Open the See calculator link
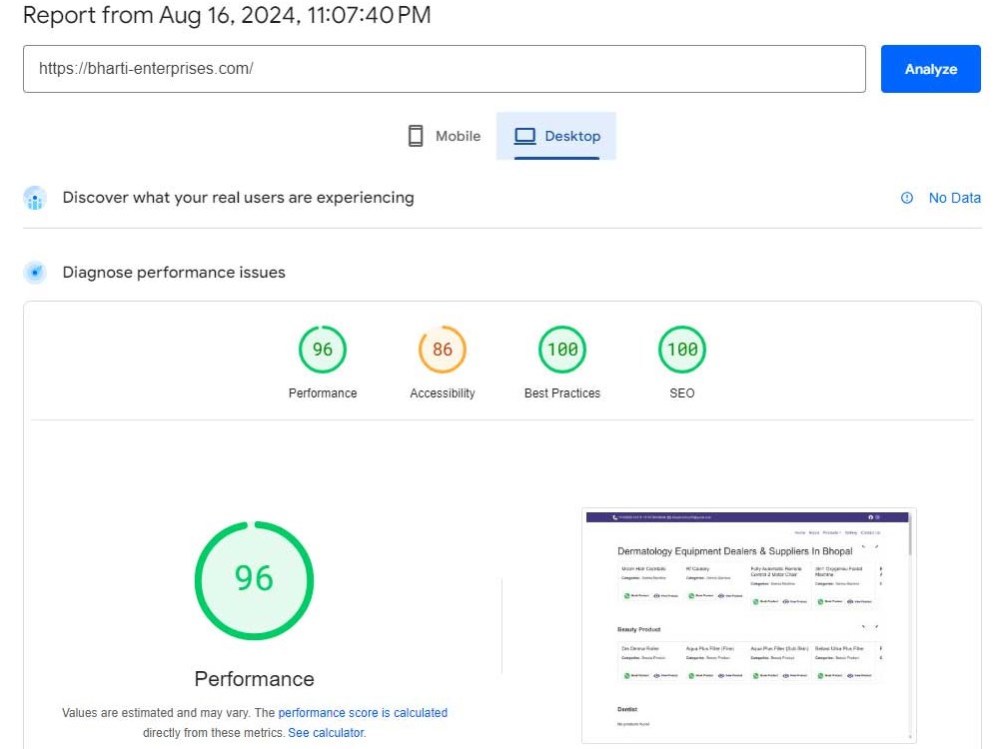The height and width of the screenshot is (749, 1000). click(x=327, y=732)
